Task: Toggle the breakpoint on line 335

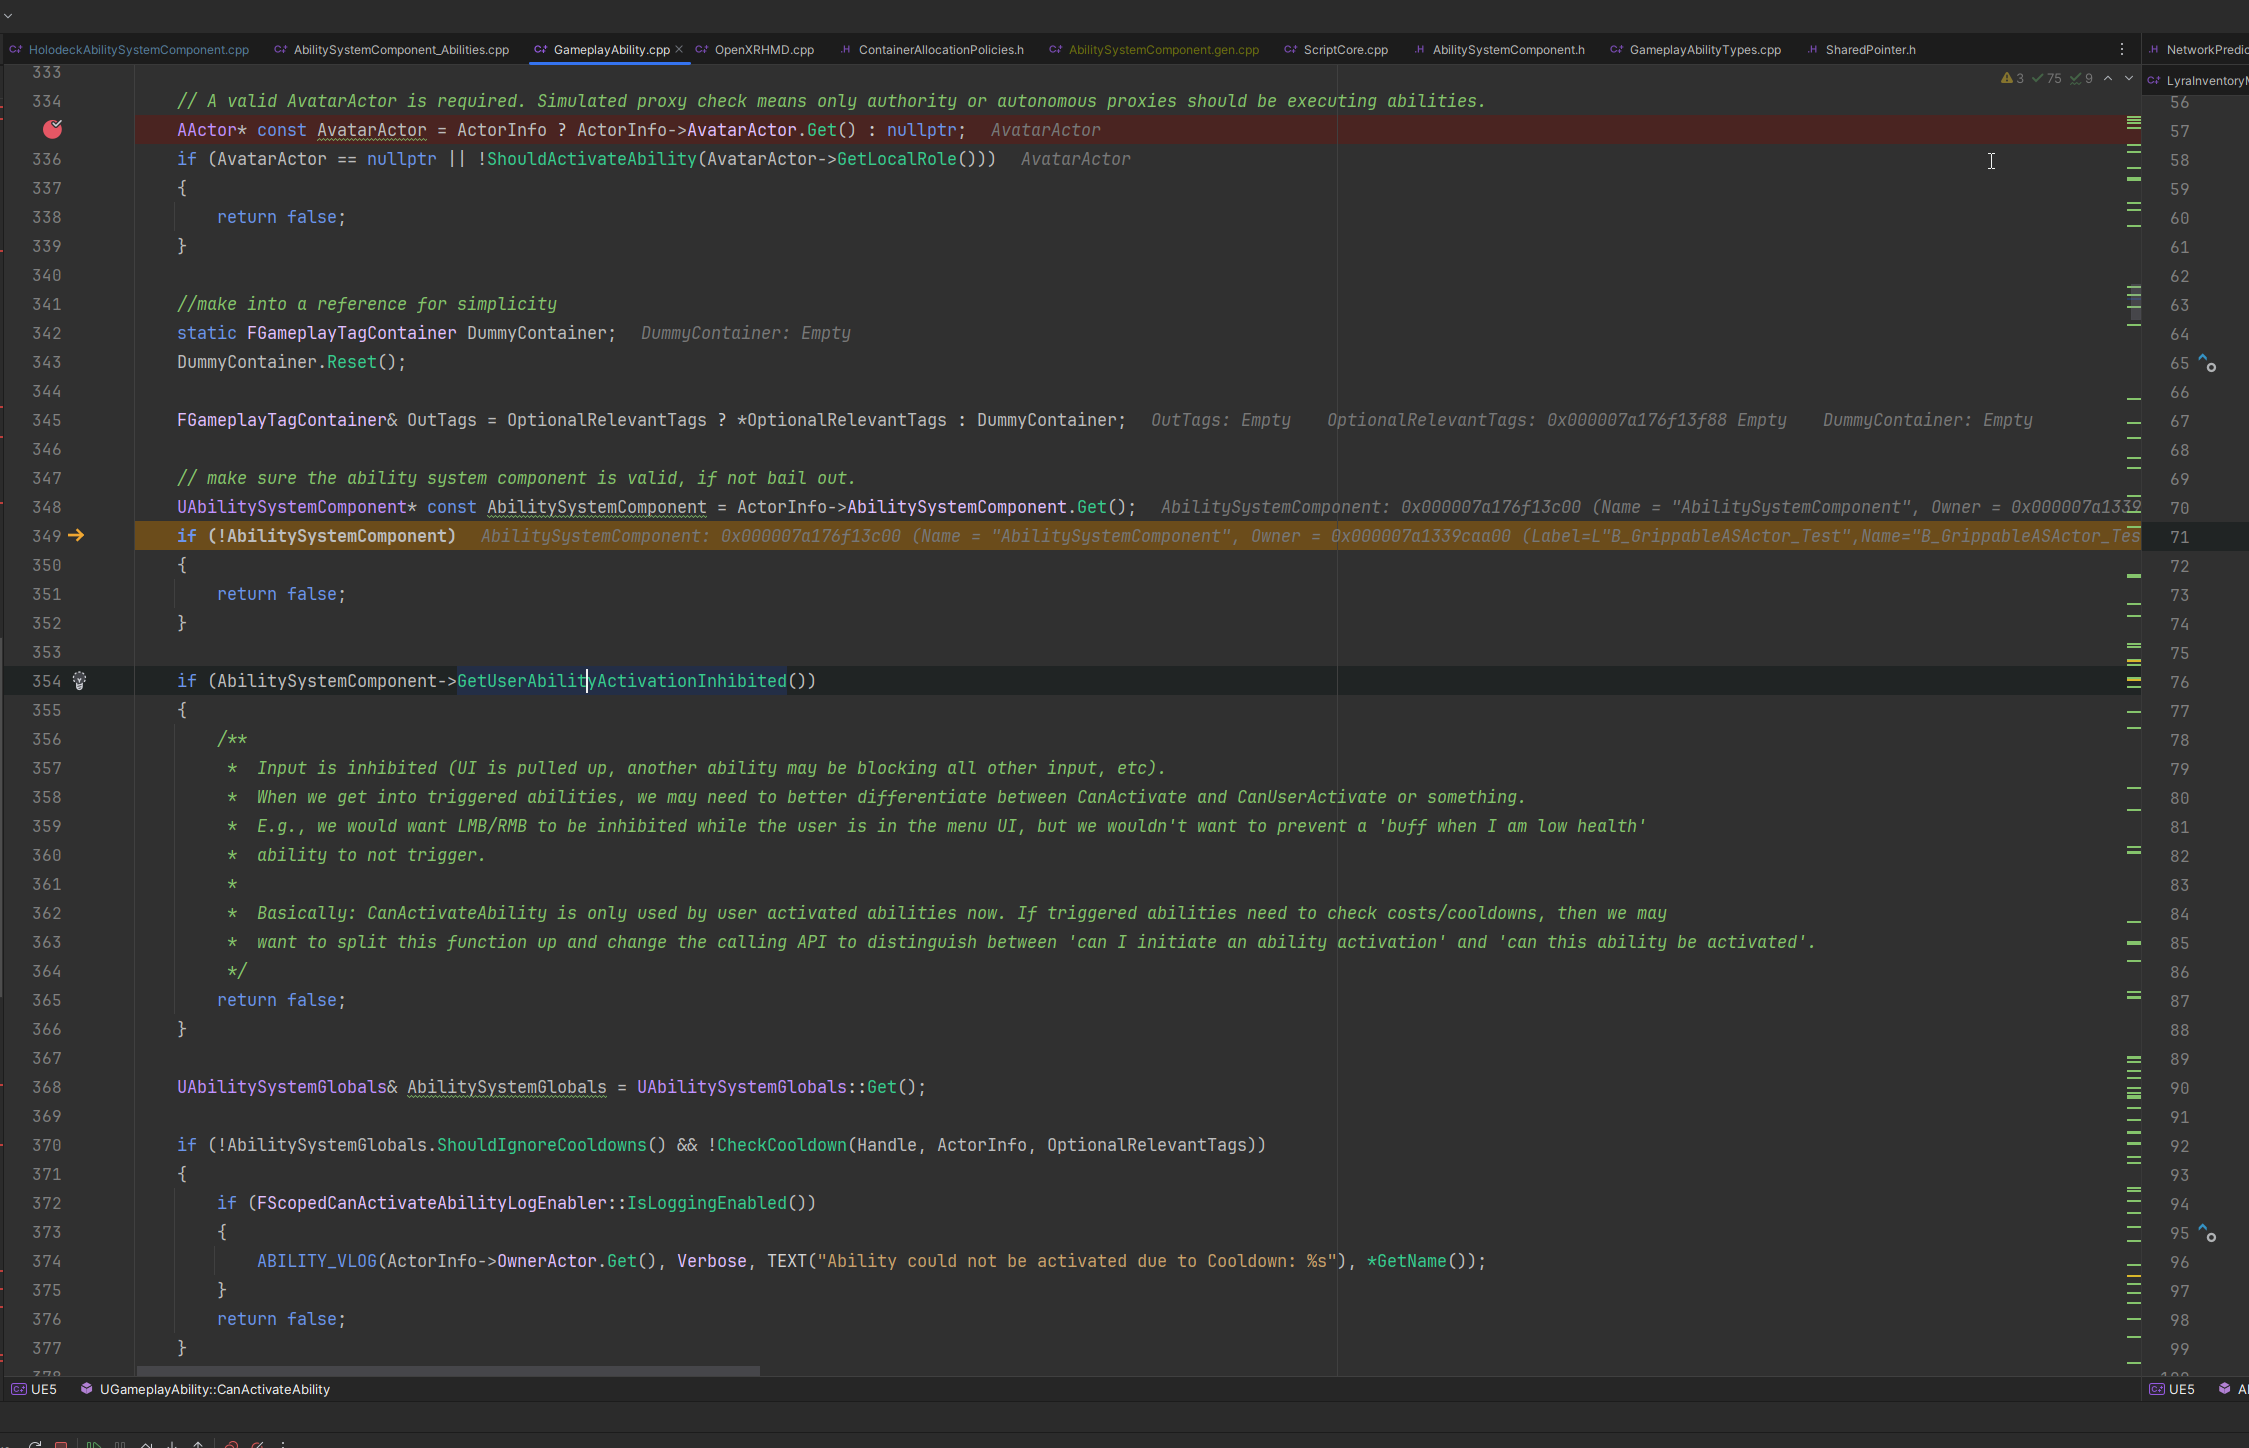Action: (52, 129)
